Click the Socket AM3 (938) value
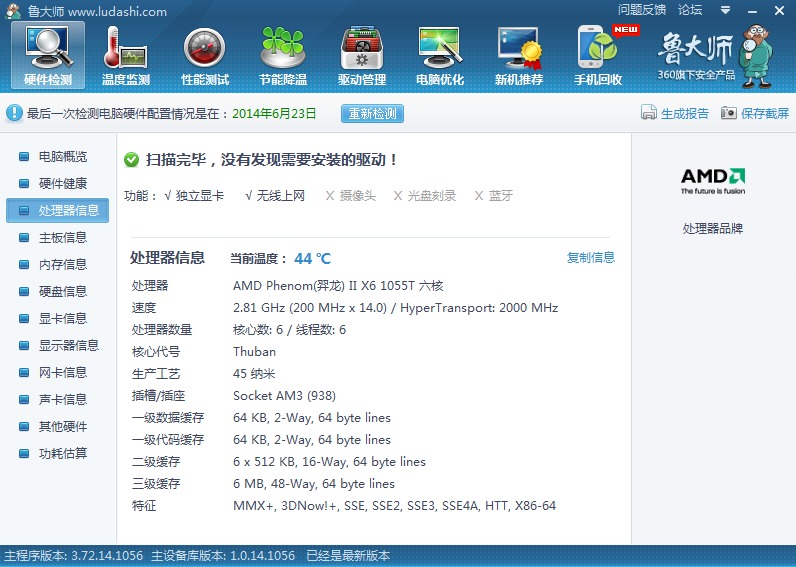Viewport: 796px width, 567px height. click(x=284, y=395)
